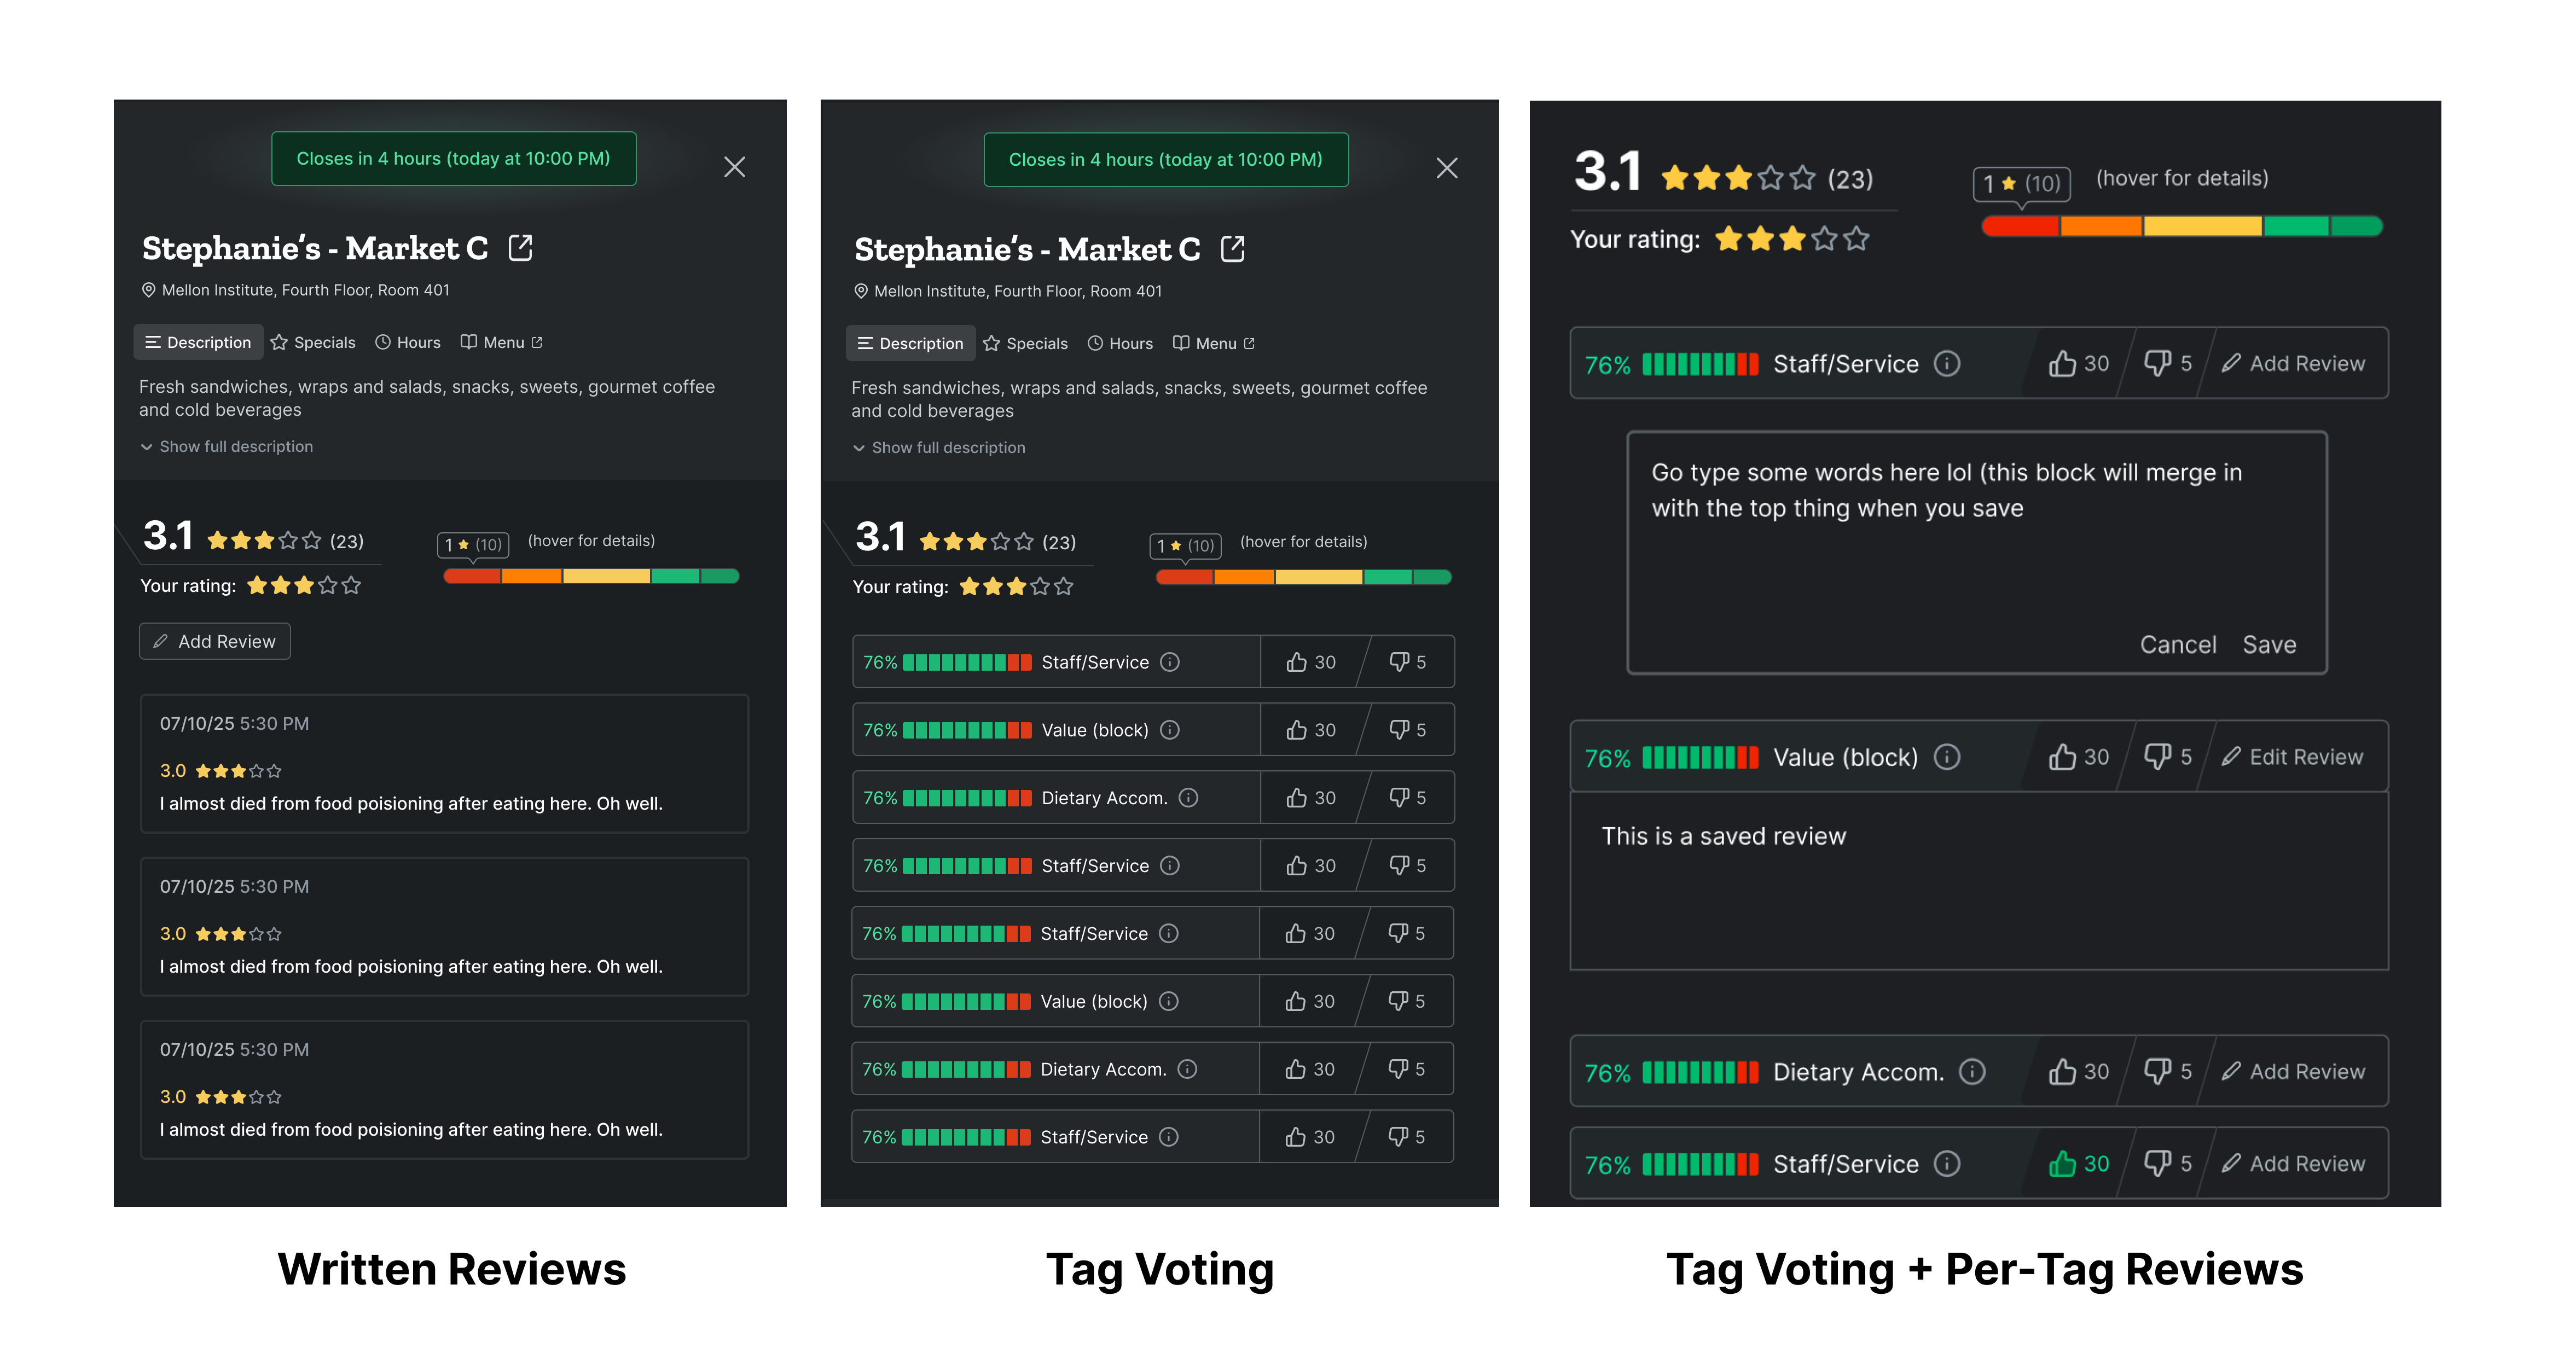Switch to Specials tab in Tag Voting panel
This screenshot has width=2576, height=1360.
tap(1026, 343)
